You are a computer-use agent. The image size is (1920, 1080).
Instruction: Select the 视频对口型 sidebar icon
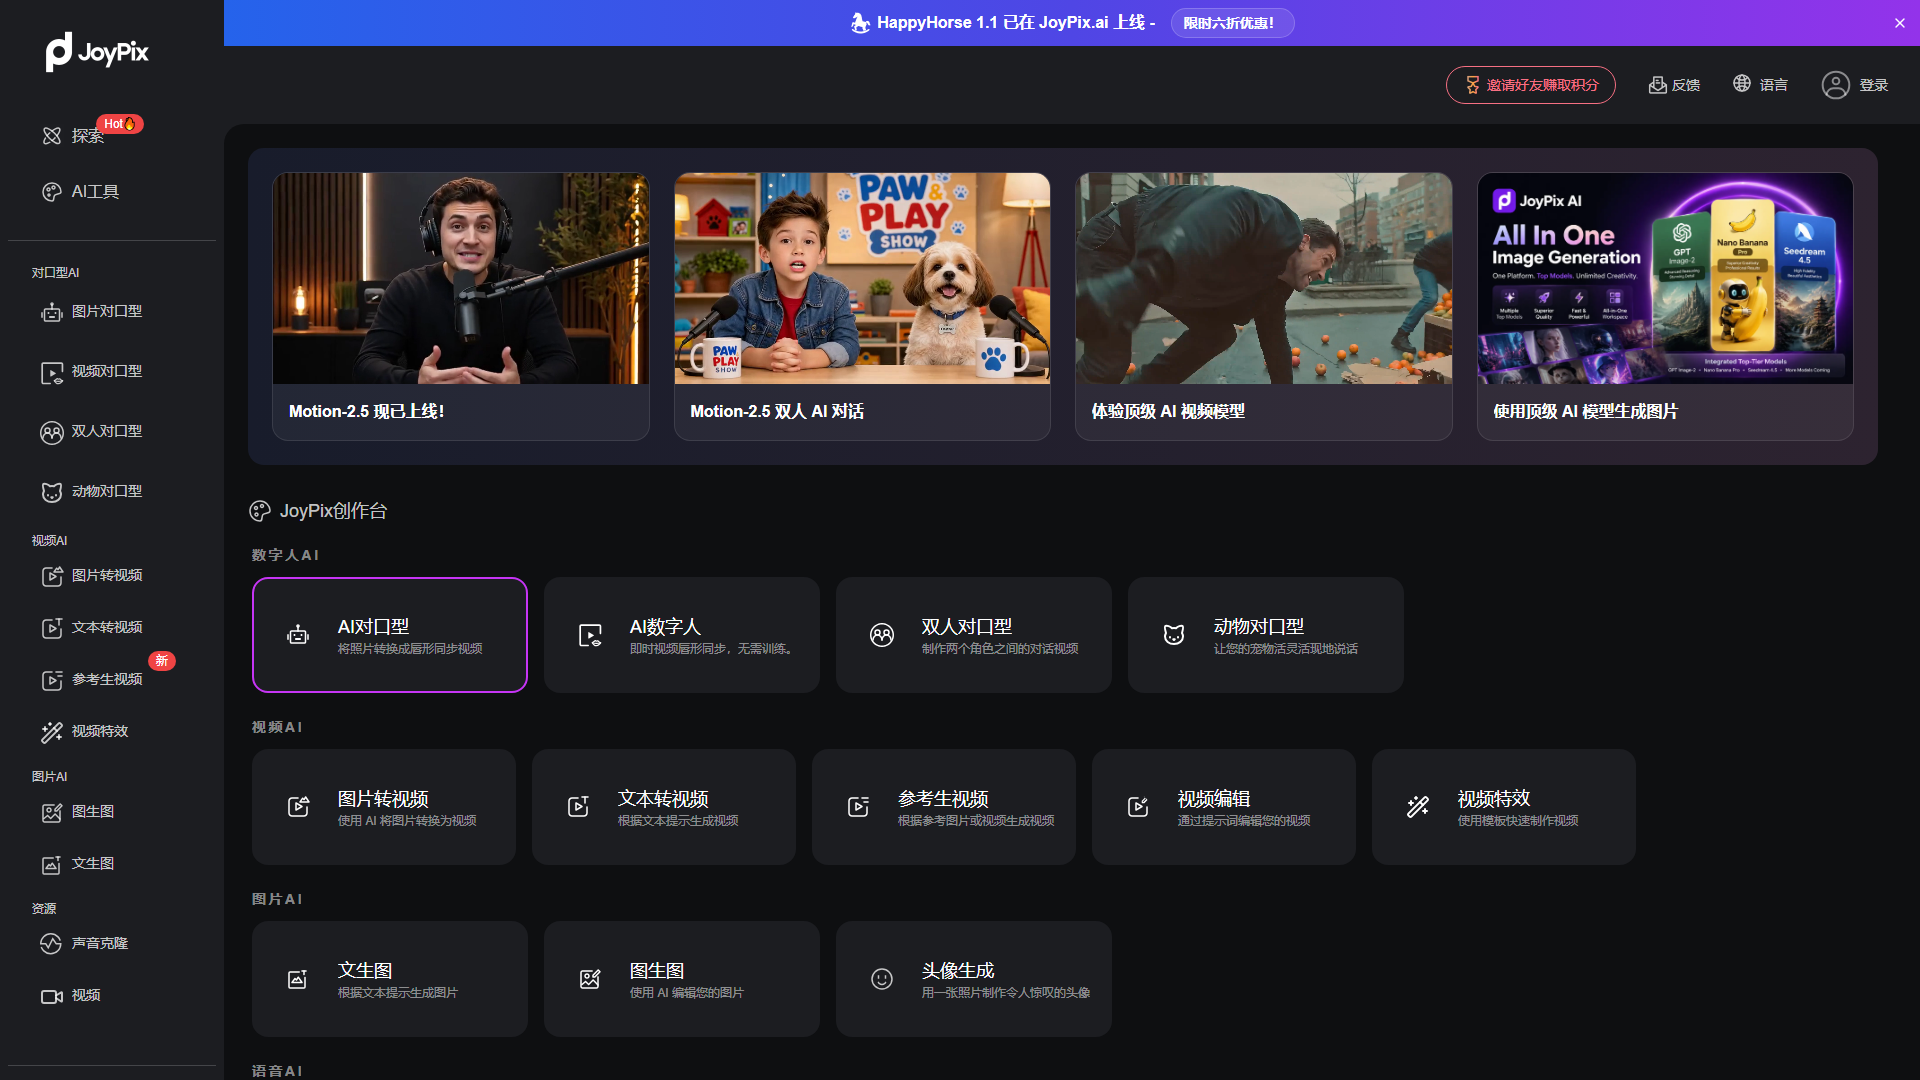point(52,373)
